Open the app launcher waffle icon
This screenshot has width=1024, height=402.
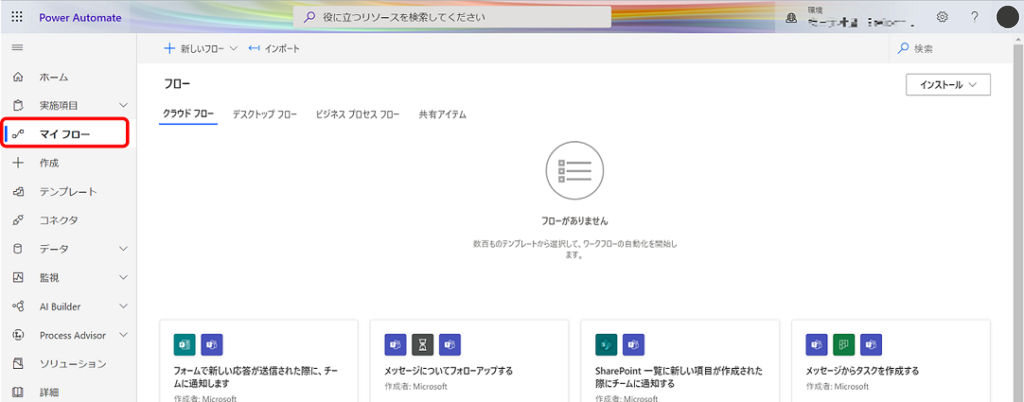click(x=17, y=18)
